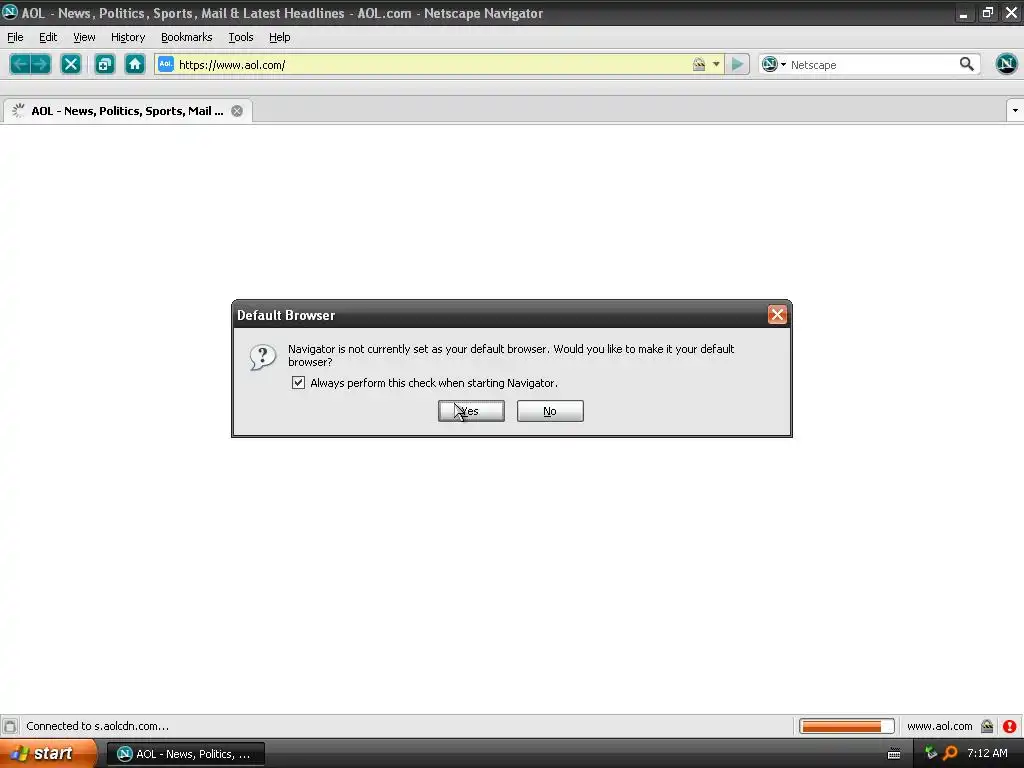The width and height of the screenshot is (1024, 768).
Task: Click the page loading progress bar
Action: click(x=846, y=726)
